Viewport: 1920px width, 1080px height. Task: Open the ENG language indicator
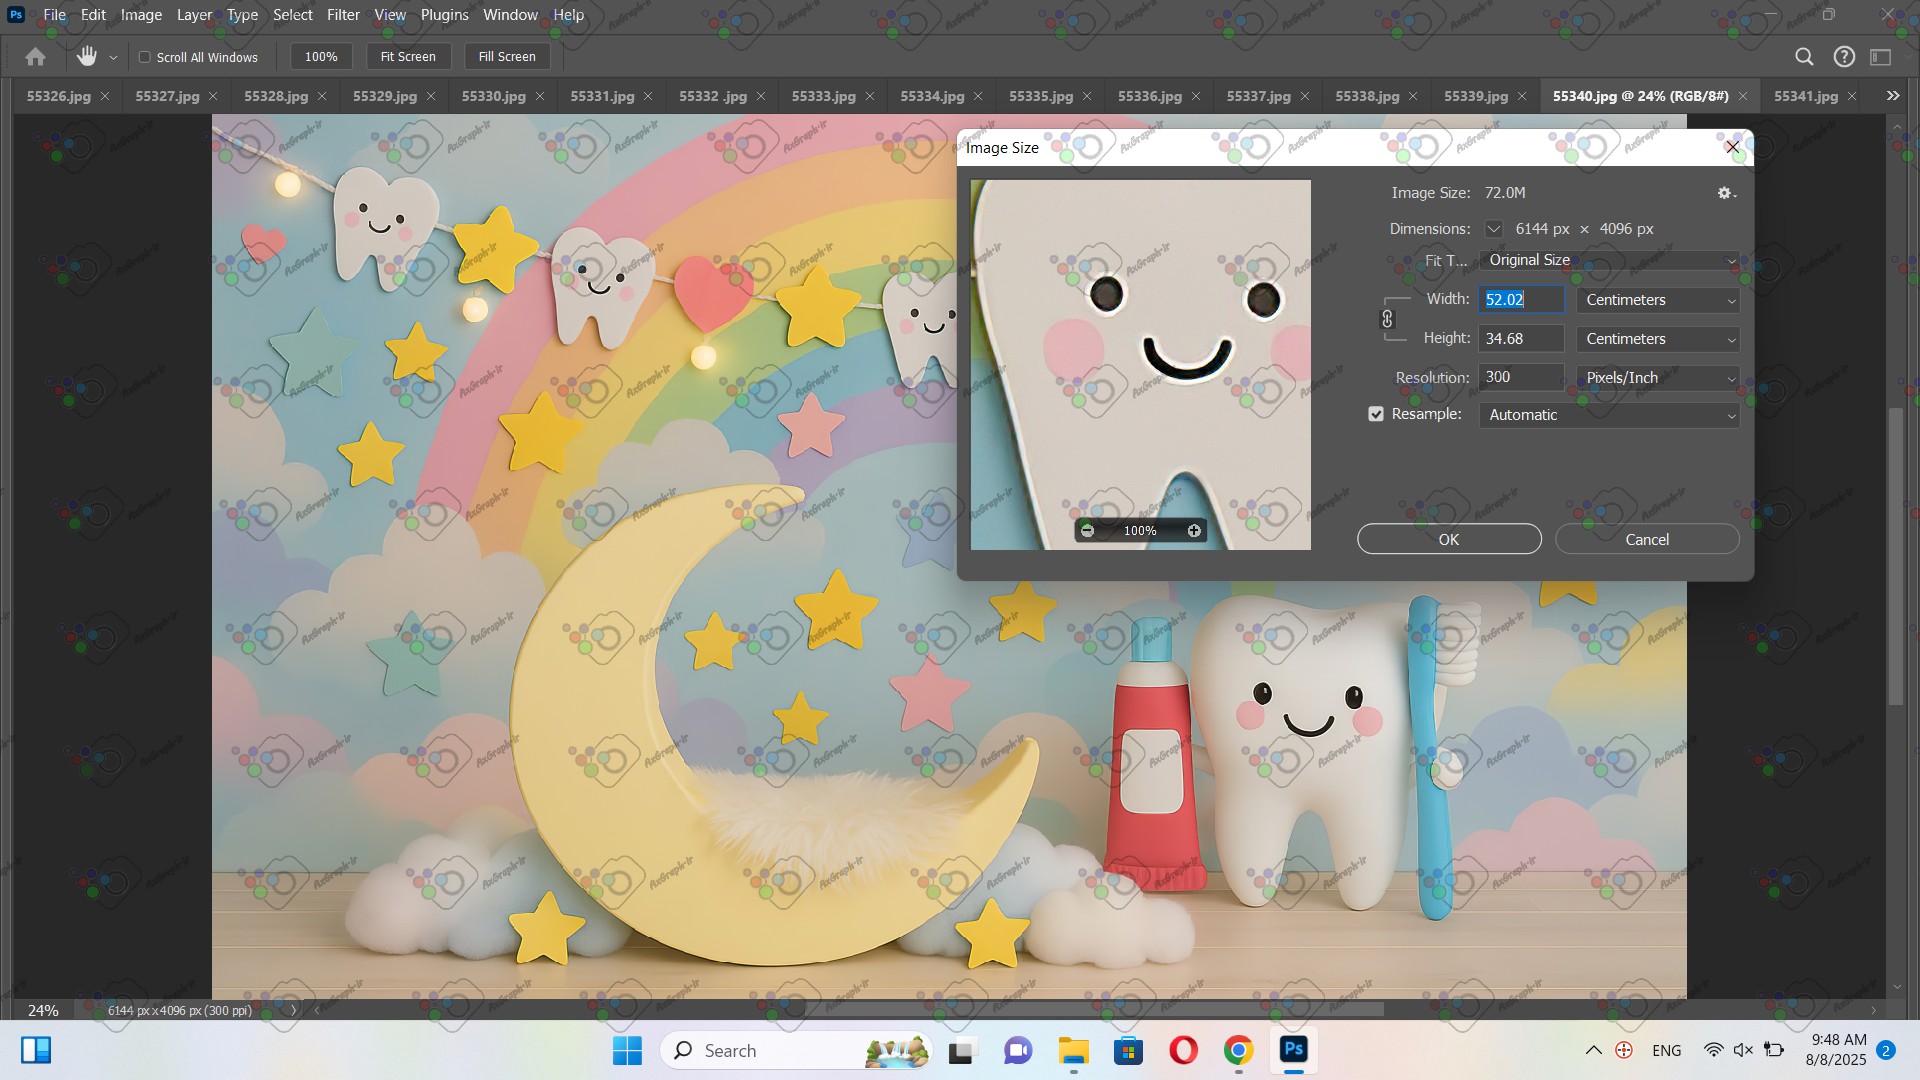[1666, 1050]
